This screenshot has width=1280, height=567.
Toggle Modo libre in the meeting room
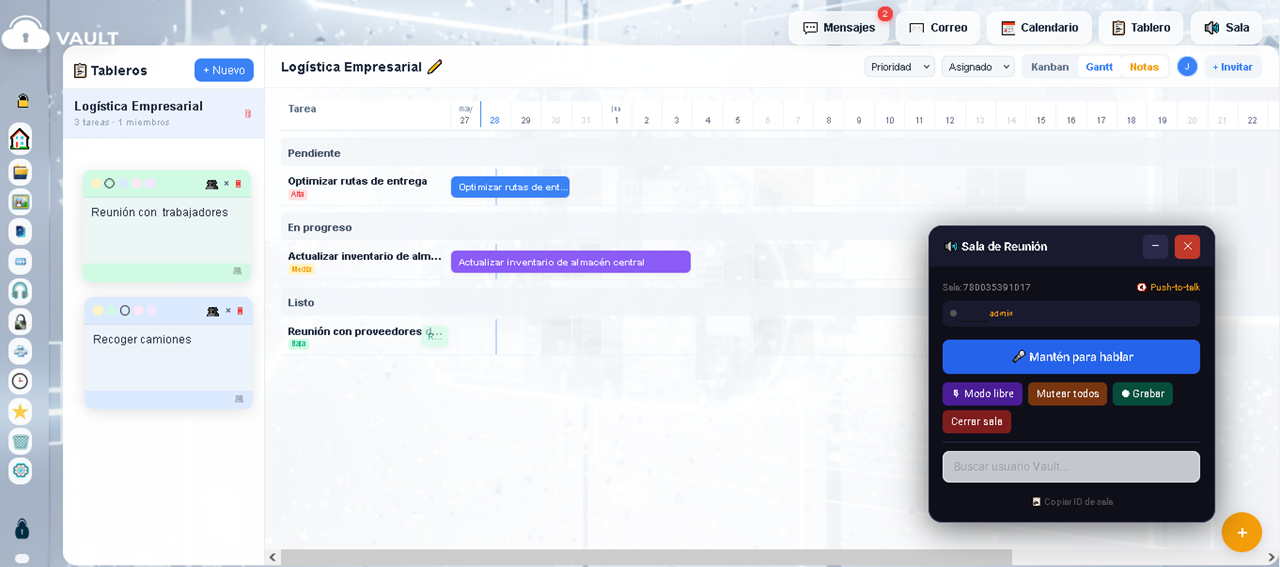982,394
